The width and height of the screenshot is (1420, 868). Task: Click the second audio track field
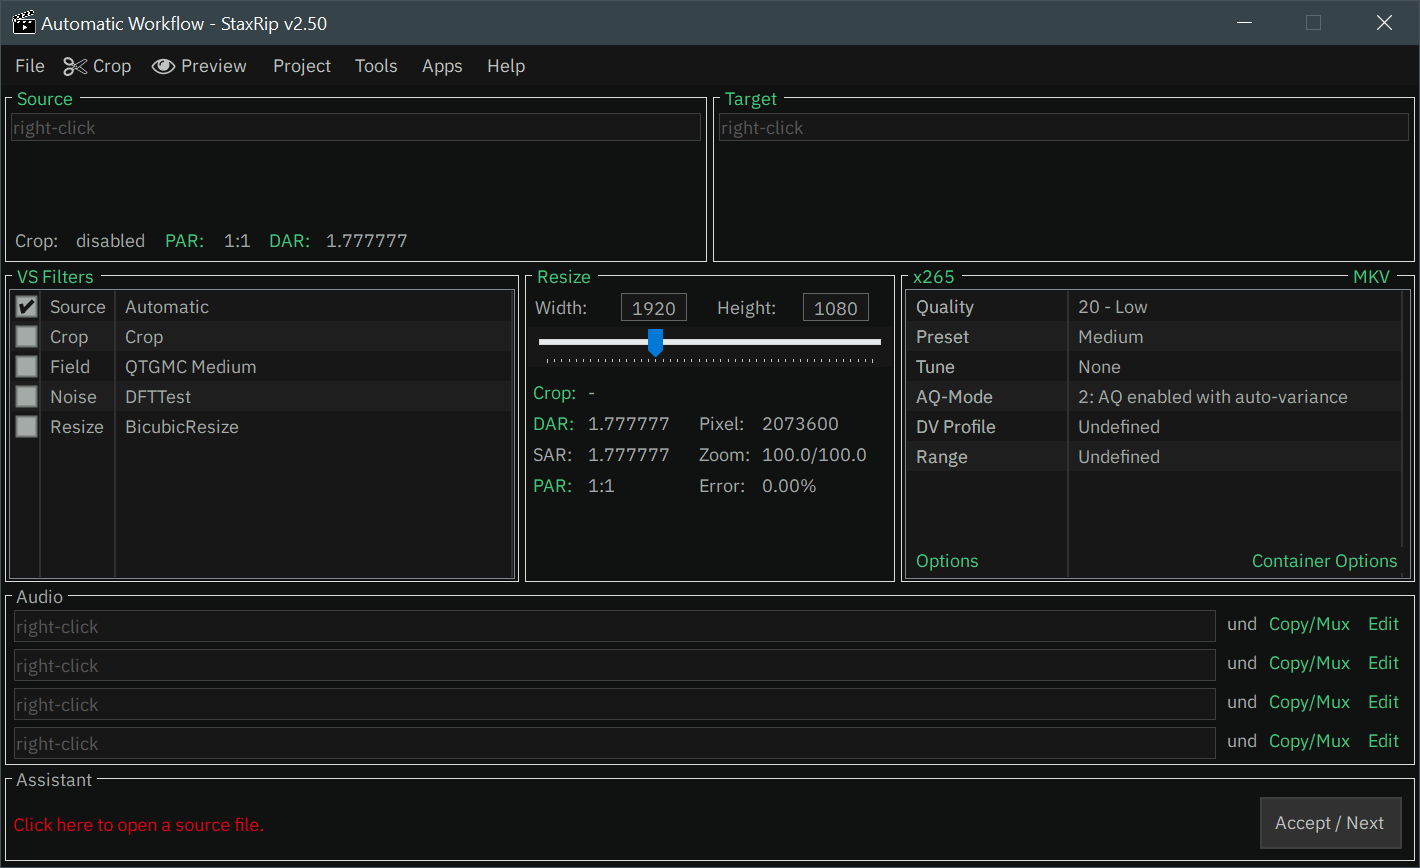(x=614, y=665)
